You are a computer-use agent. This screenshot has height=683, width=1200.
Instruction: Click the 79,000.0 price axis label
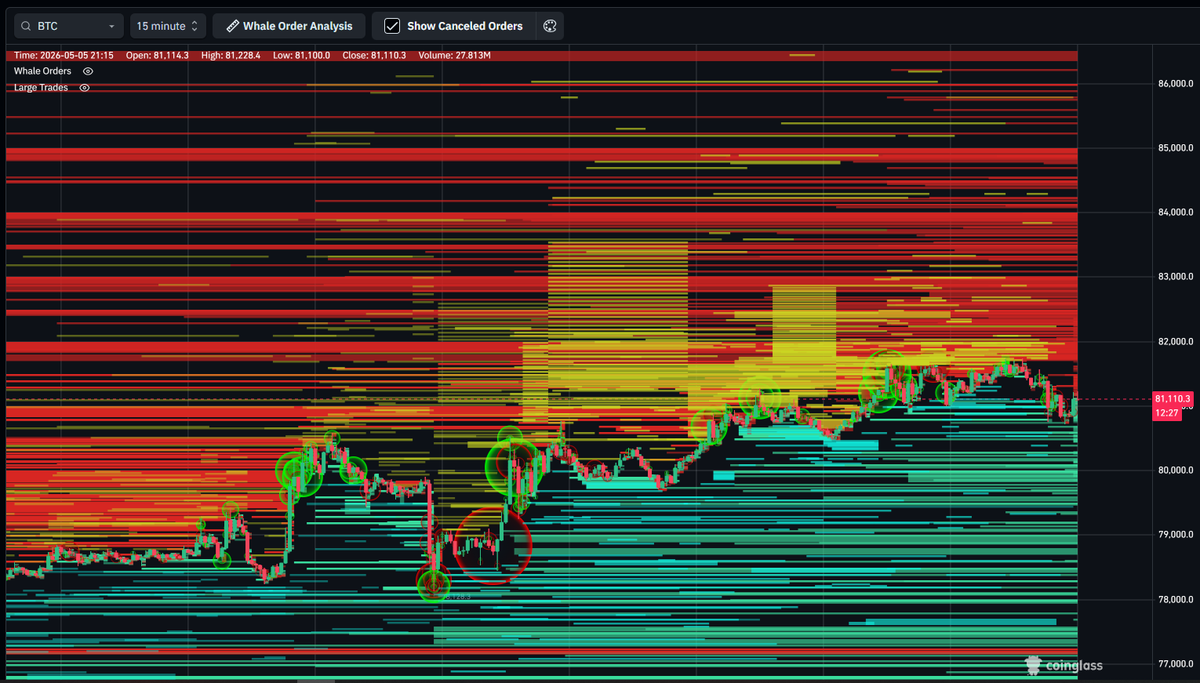pyautogui.click(x=1174, y=535)
